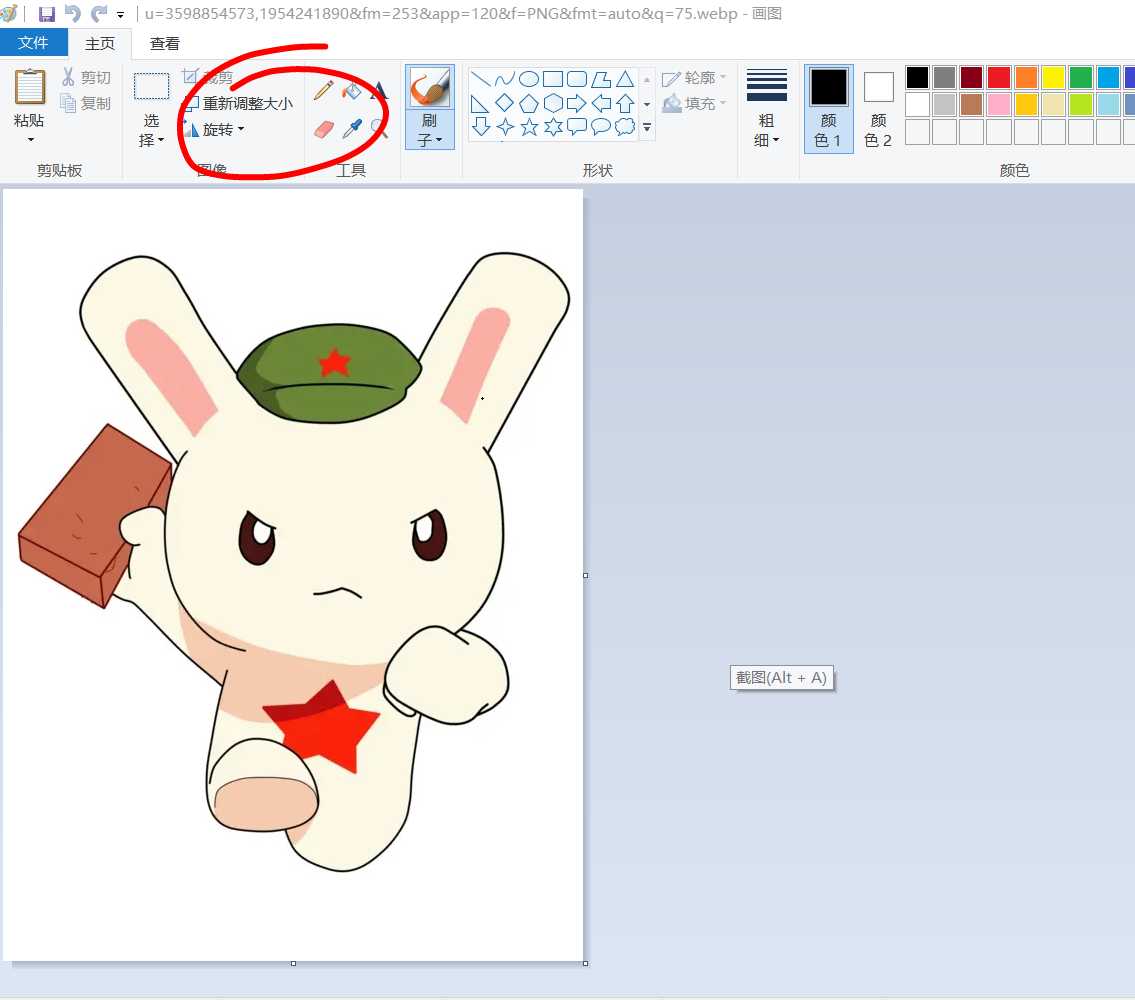Select the Pencil tool

point(324,91)
